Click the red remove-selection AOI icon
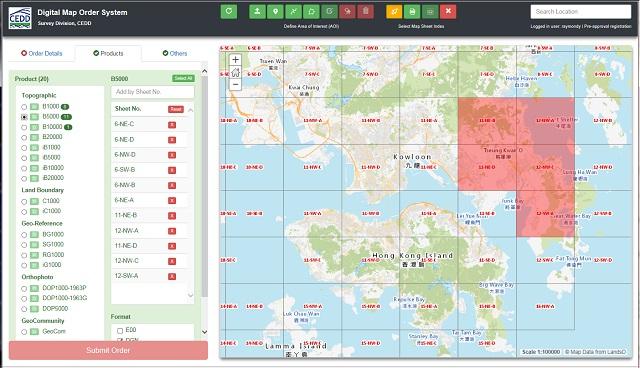Image resolution: width=640 pixels, height=368 pixels. click(347, 11)
